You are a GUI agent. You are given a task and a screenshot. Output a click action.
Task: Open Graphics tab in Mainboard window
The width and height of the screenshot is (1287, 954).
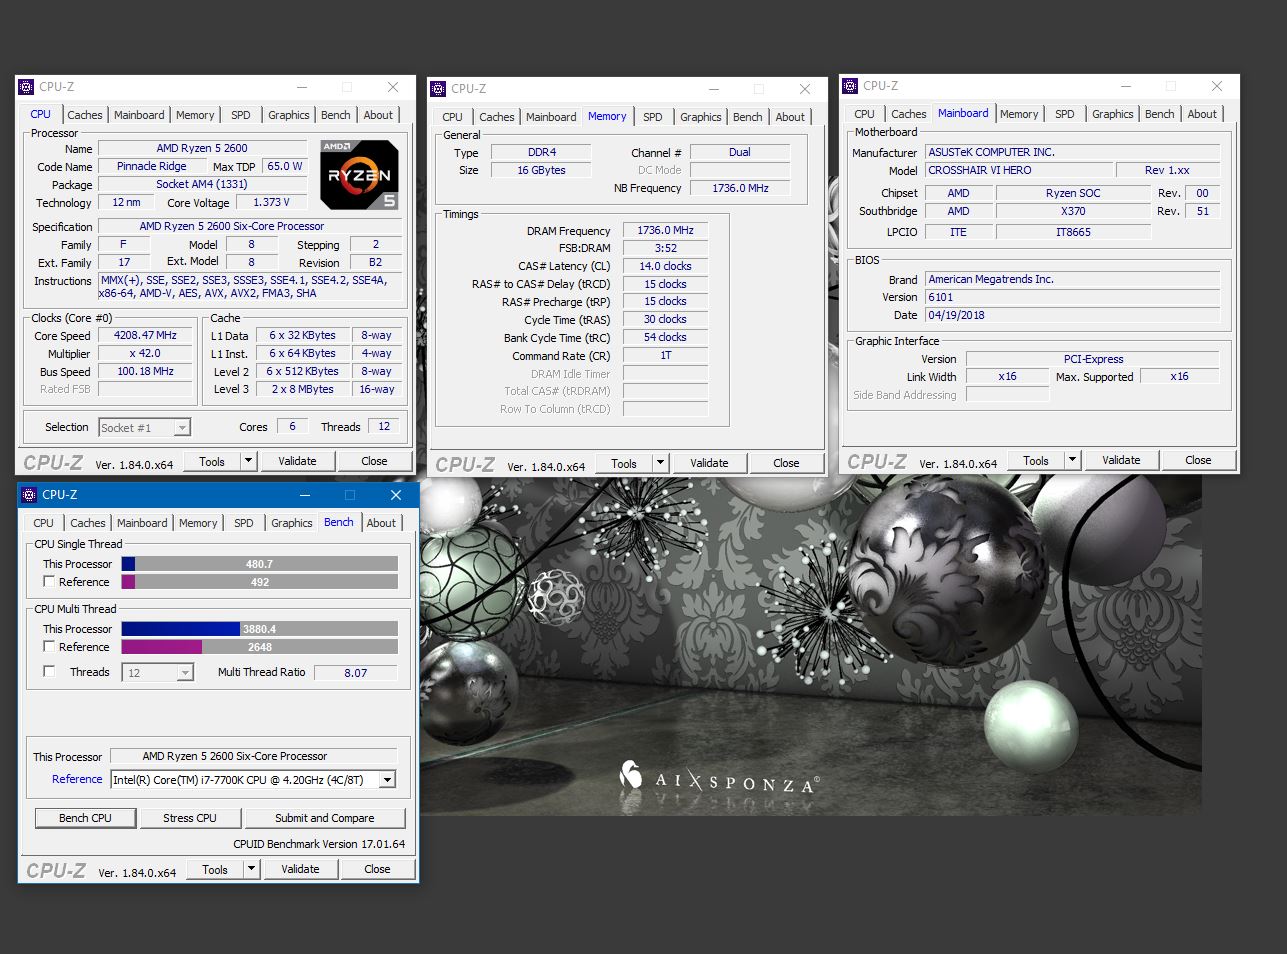click(x=1113, y=114)
